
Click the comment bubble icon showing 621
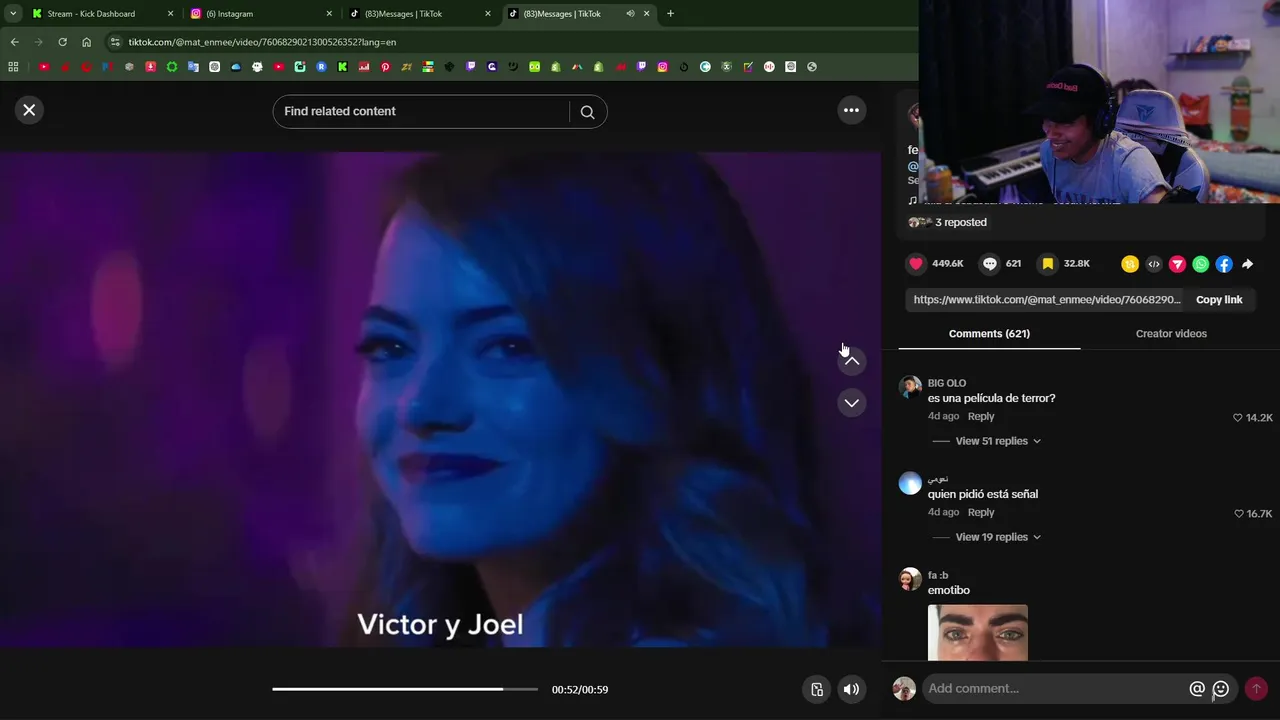(990, 264)
